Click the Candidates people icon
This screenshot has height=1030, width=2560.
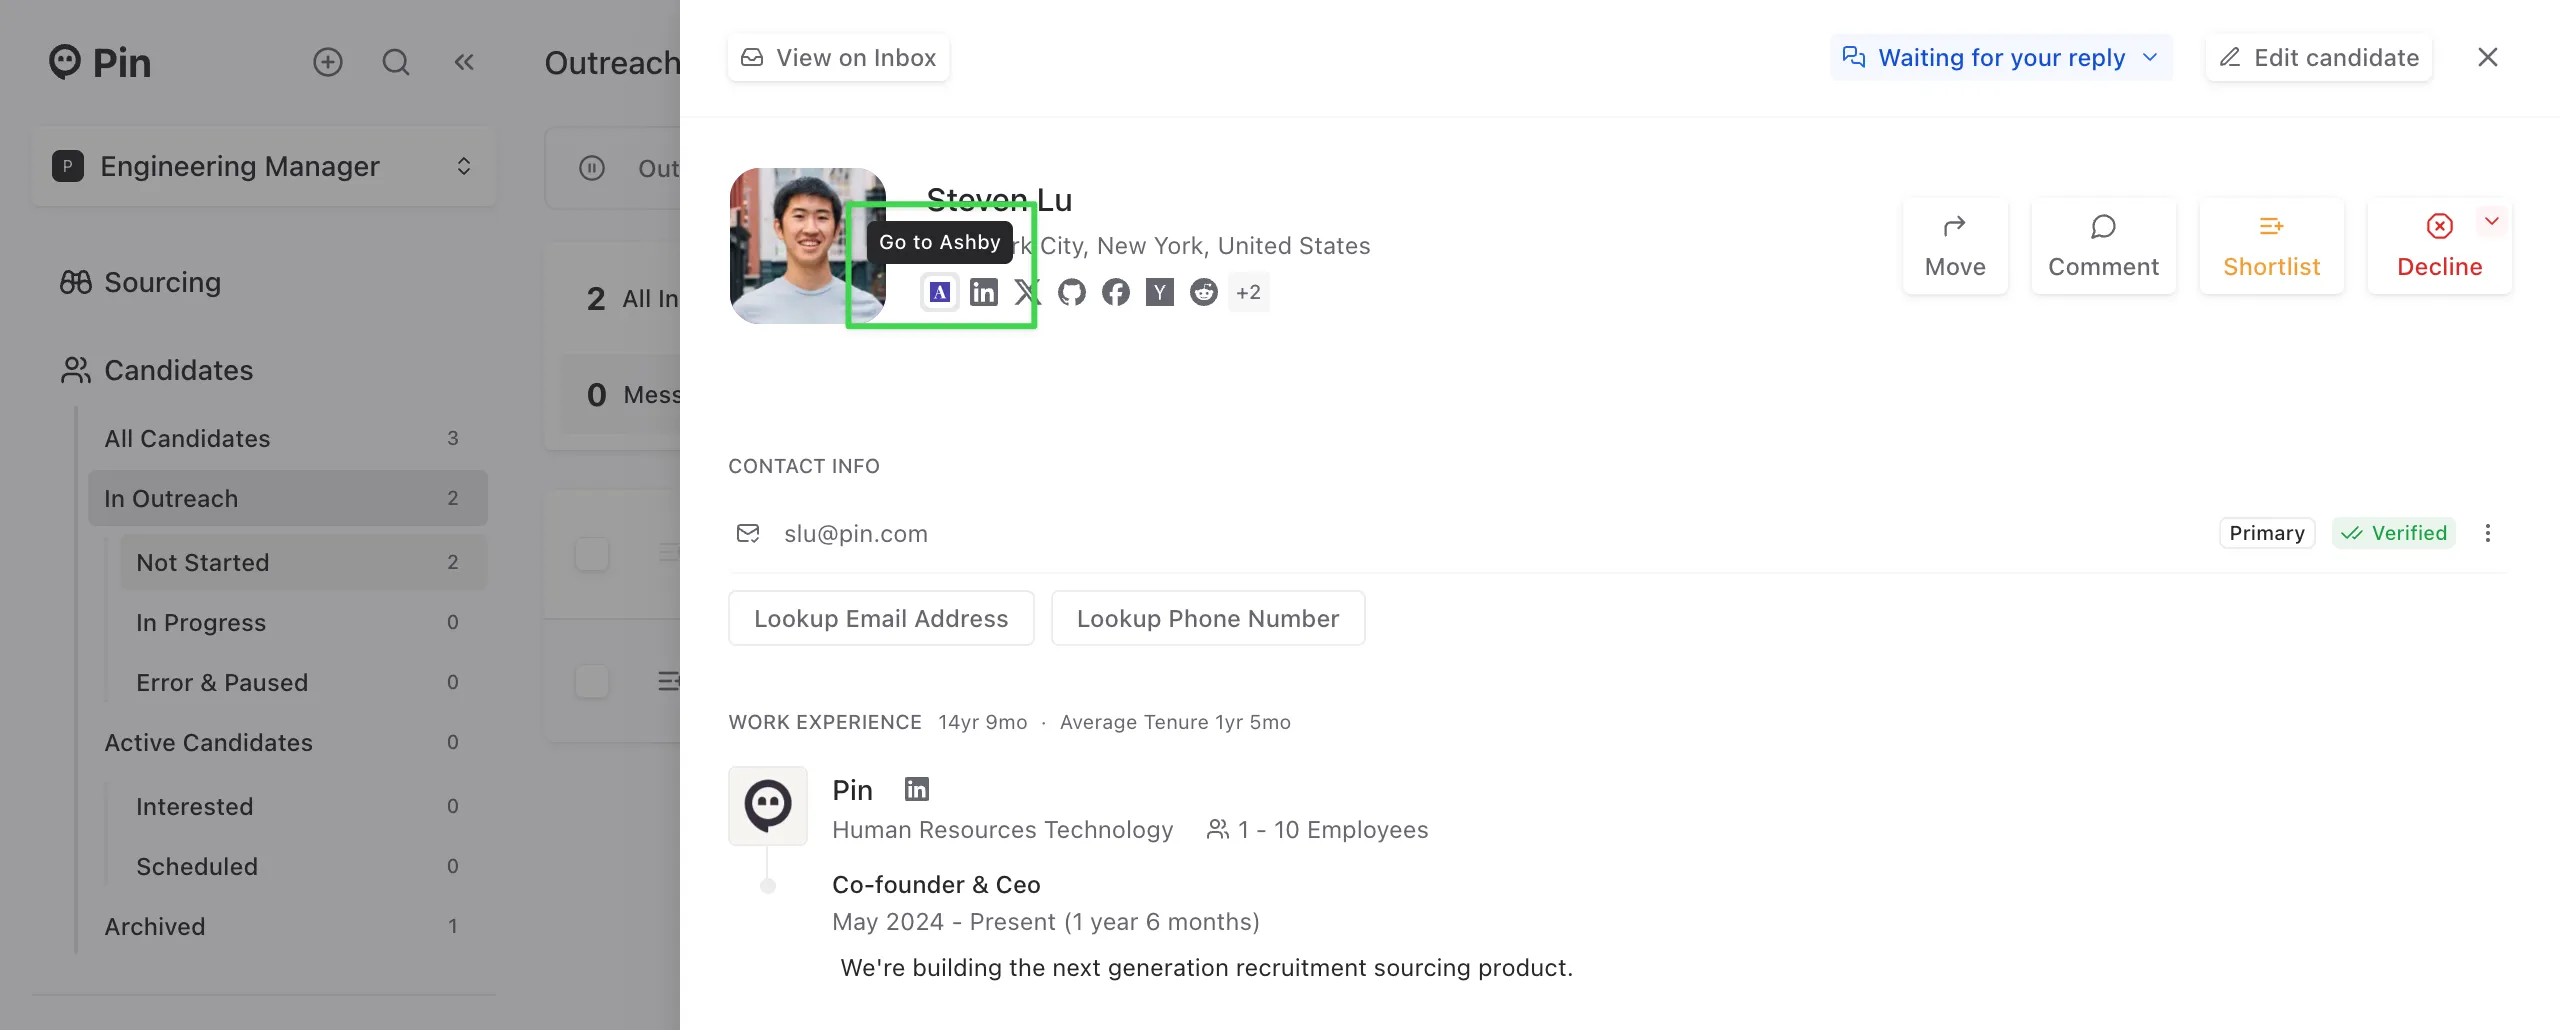tap(76, 370)
